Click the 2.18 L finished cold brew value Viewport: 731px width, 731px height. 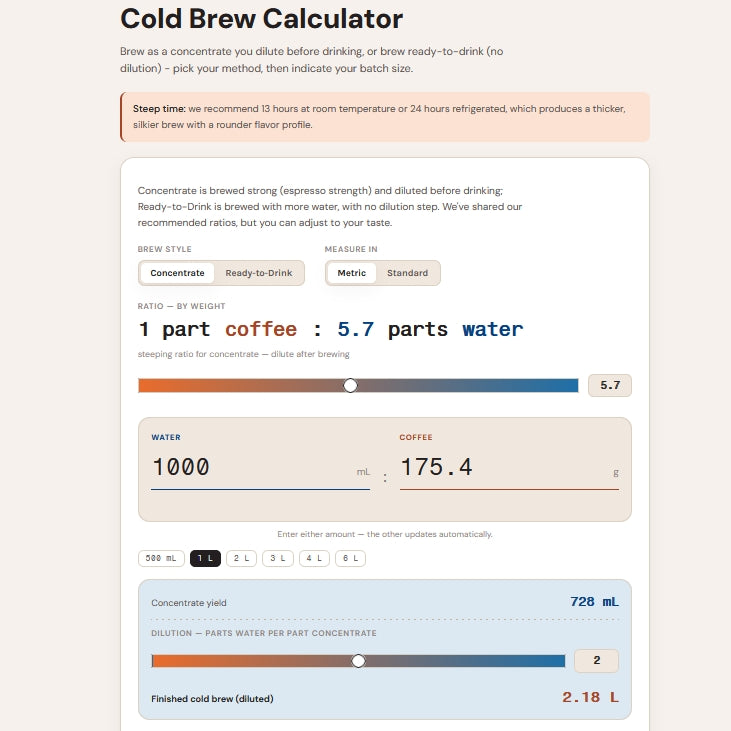pyautogui.click(x=591, y=697)
